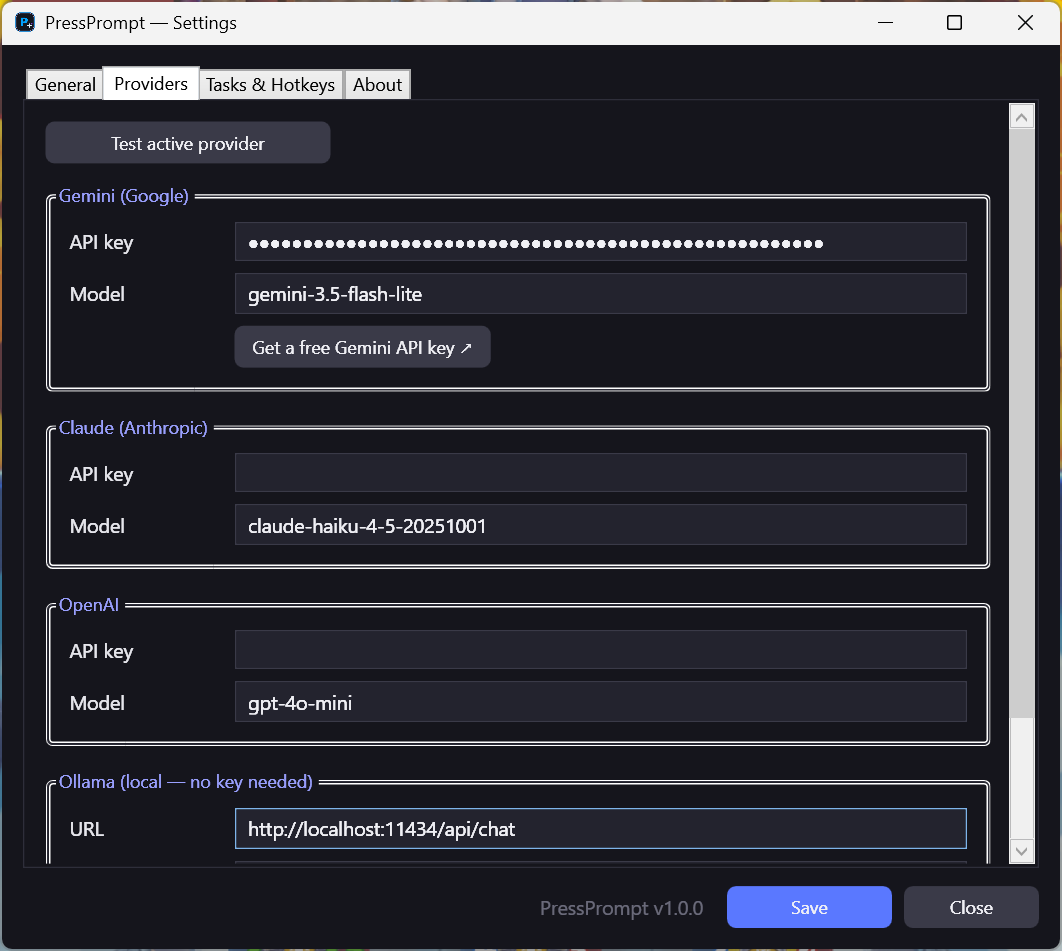1062x951 pixels.
Task: Open the Tasks & Hotkeys tab
Action: pos(270,85)
